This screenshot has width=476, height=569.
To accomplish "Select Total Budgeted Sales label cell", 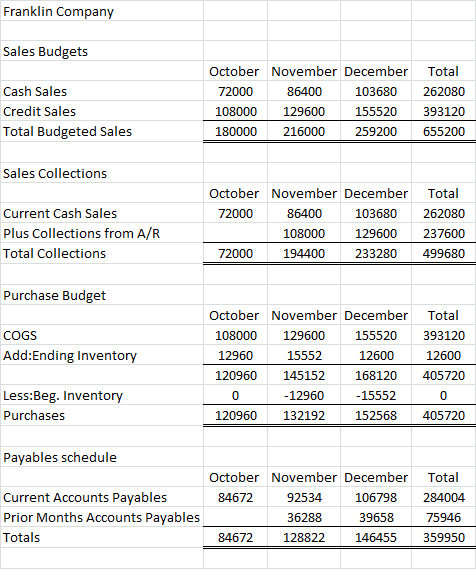I will [x=102, y=131].
